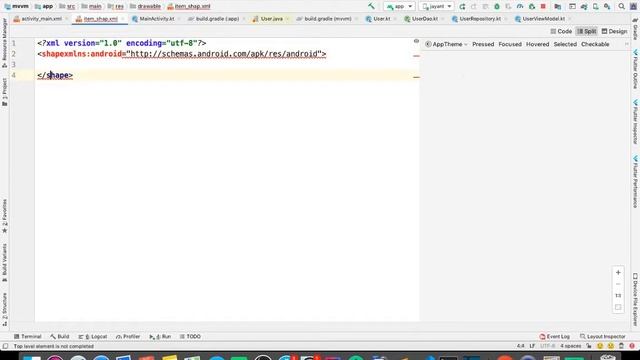Toggle the Focused state in preview
The height and width of the screenshot is (360, 640).
(x=510, y=44)
